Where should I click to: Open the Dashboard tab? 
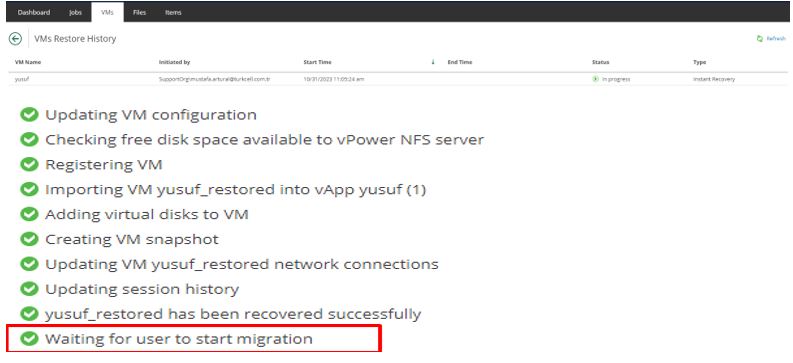pos(34,13)
